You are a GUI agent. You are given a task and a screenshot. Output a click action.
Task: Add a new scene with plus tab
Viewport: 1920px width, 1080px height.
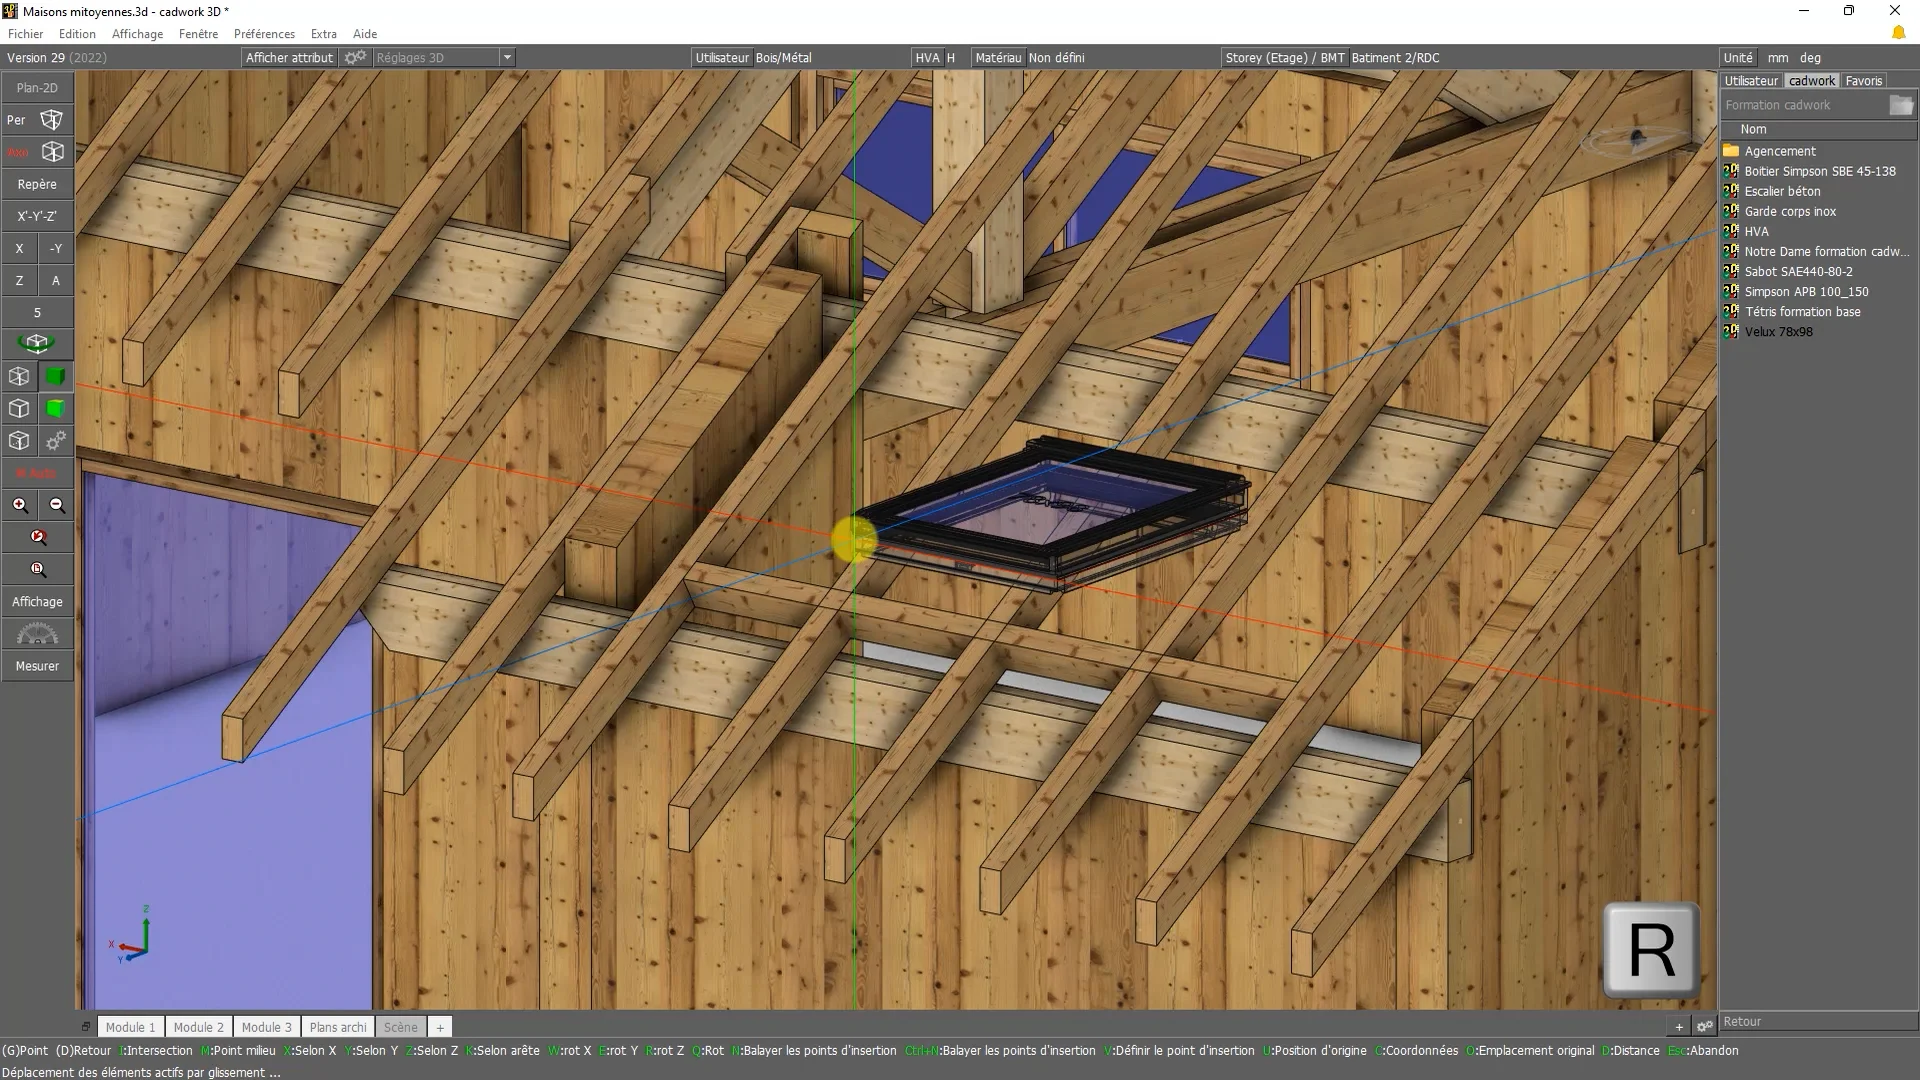pos(440,1027)
